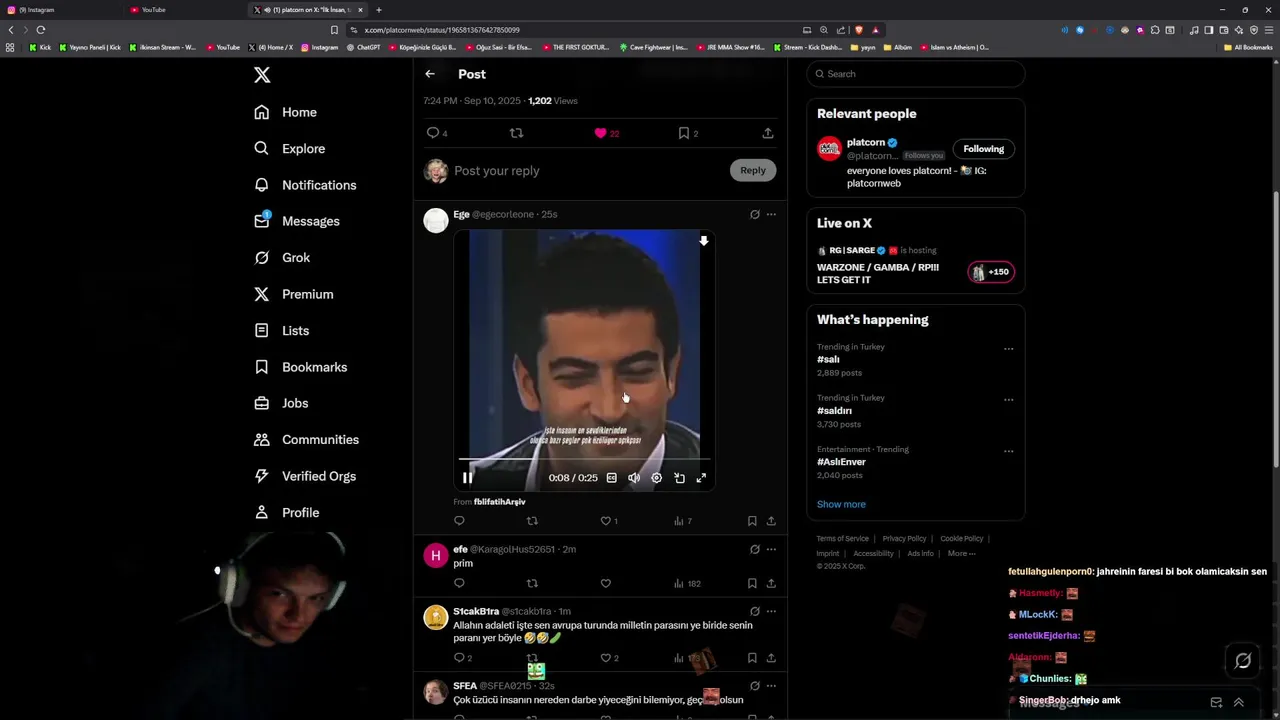1280x720 pixels.
Task: Reload the page in browser
Action: coord(41,30)
